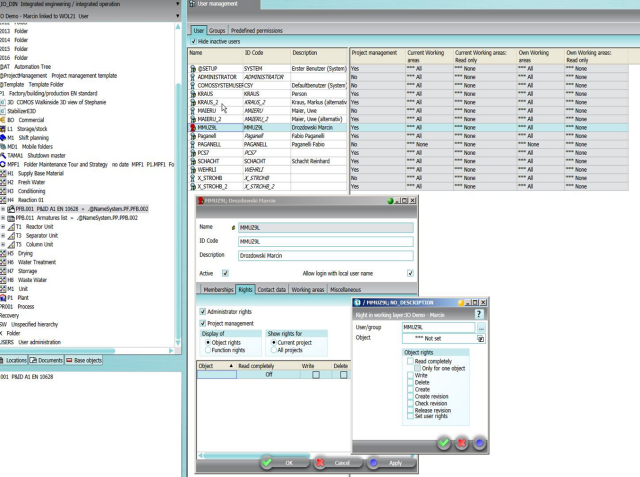640x477 pixels.
Task: Click BO Commercial icon in tree
Action: coord(2,120)
